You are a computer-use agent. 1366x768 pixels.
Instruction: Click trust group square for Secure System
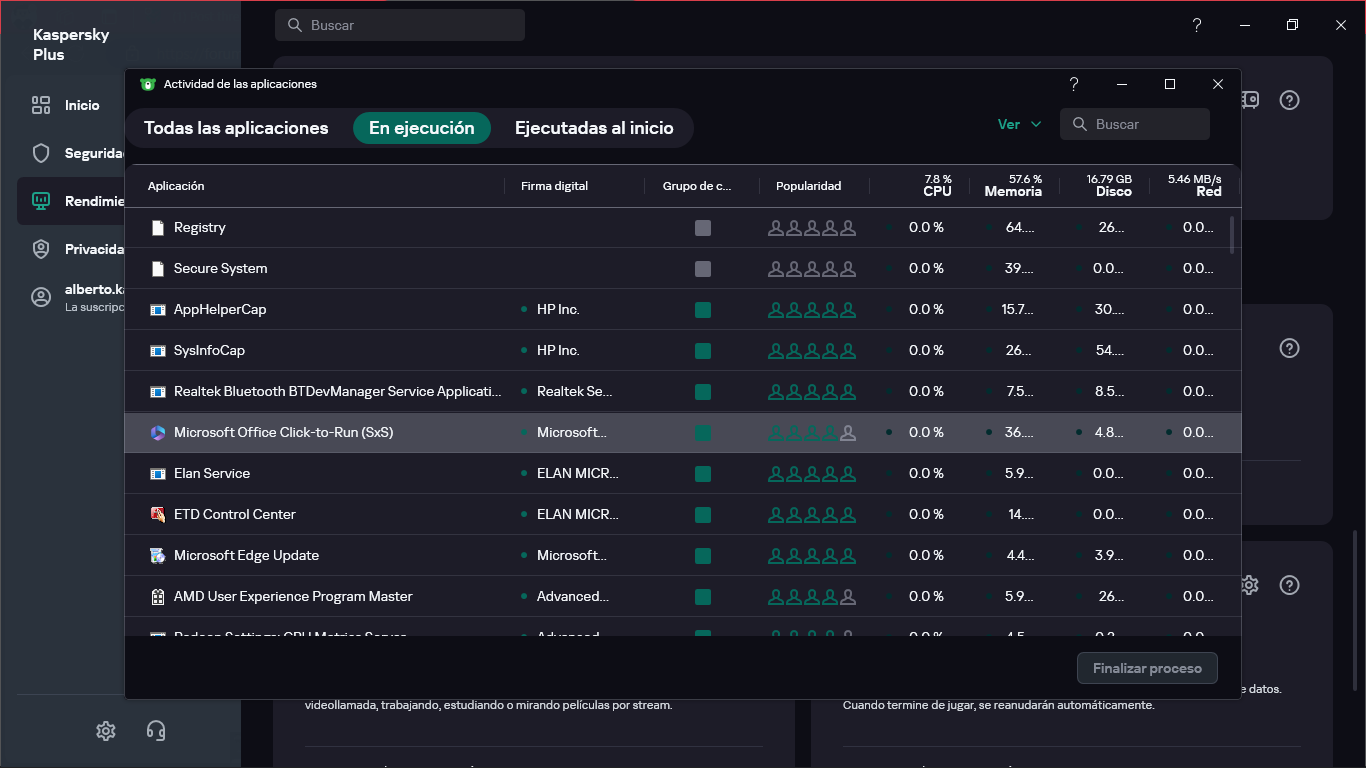[703, 269]
